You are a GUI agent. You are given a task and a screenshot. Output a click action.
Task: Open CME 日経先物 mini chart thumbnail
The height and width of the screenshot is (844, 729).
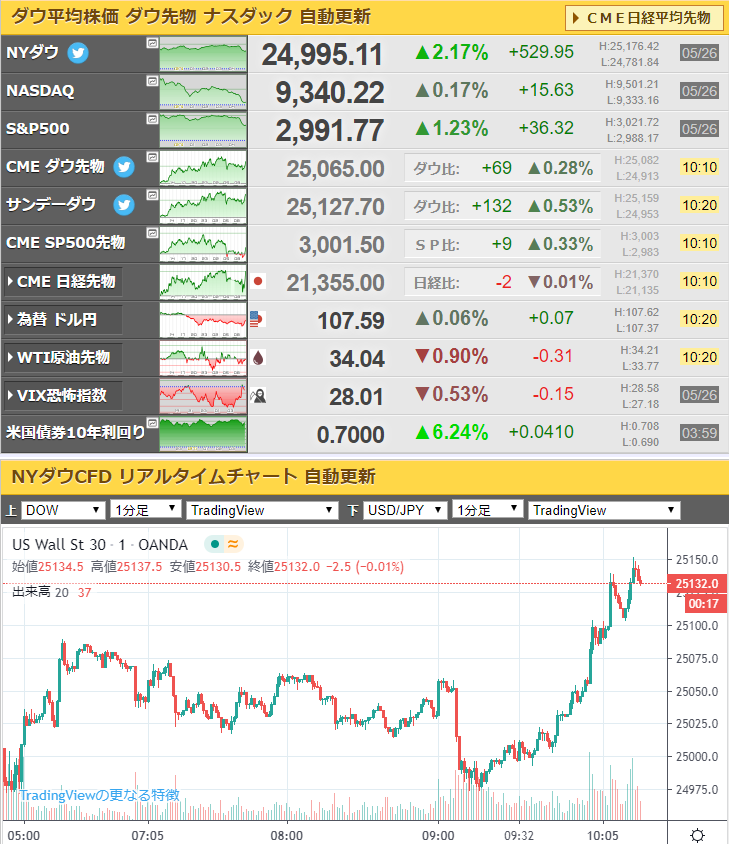coord(203,282)
